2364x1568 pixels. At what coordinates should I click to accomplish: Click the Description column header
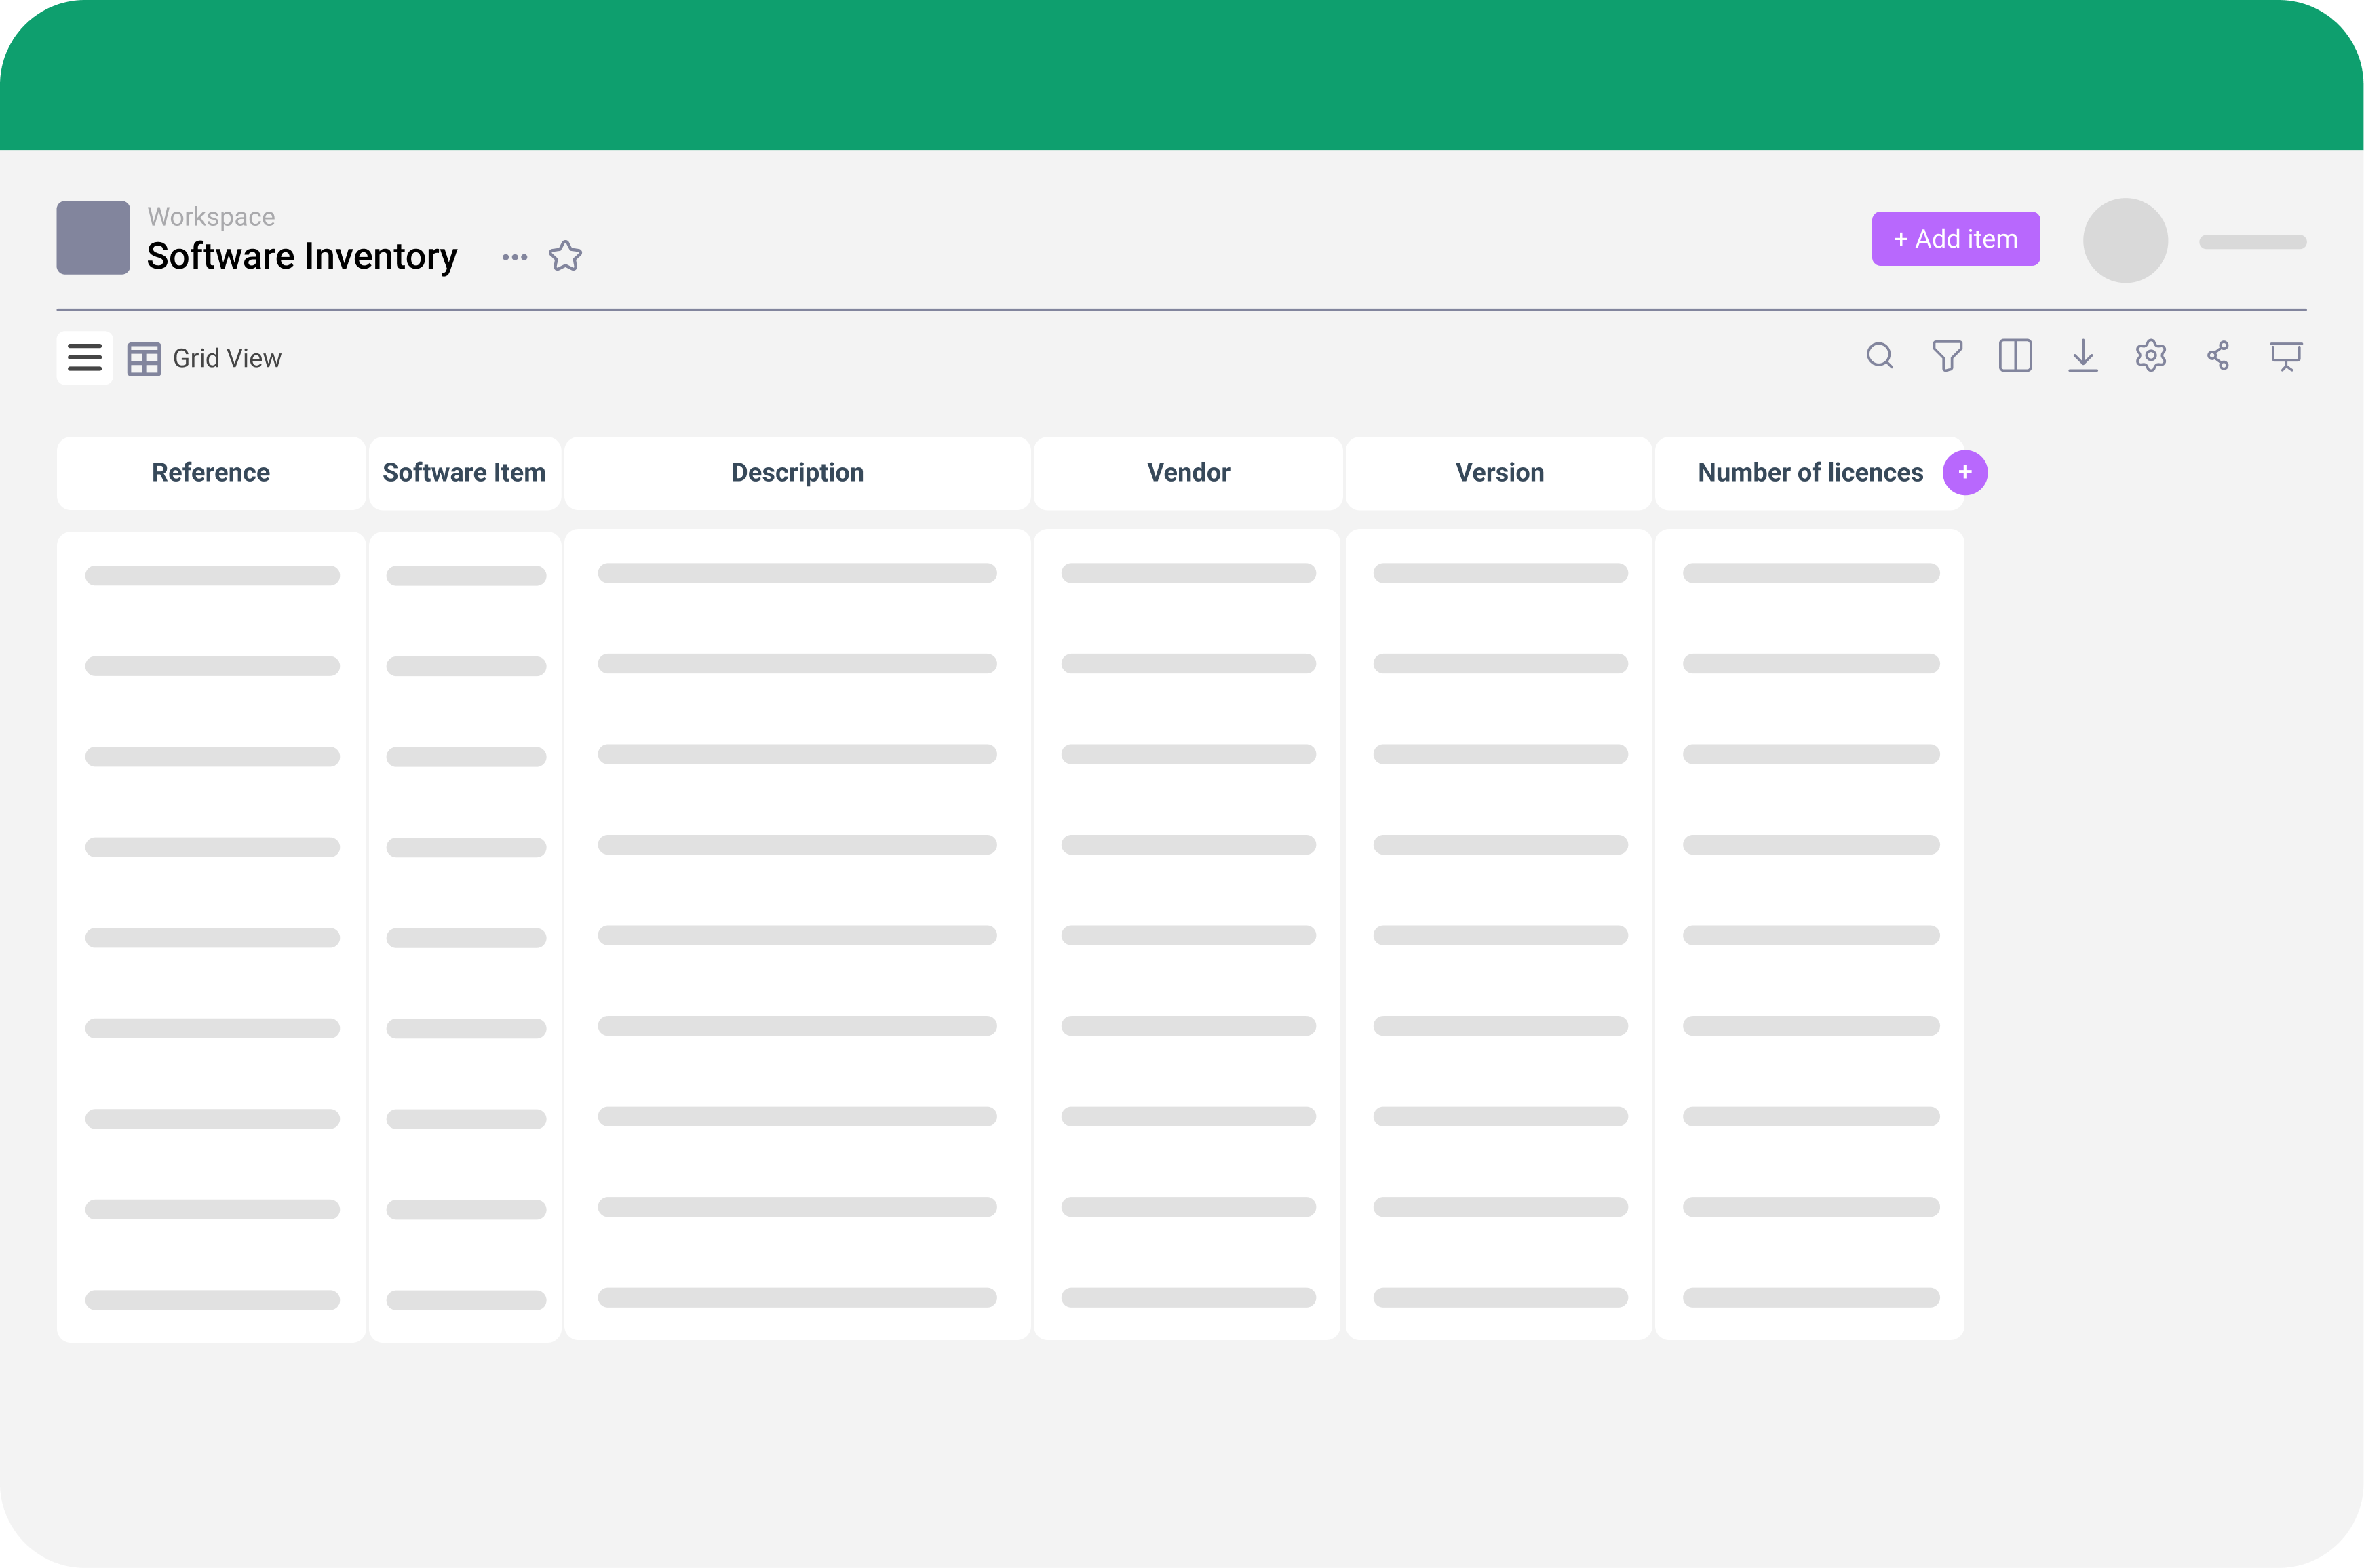797,473
